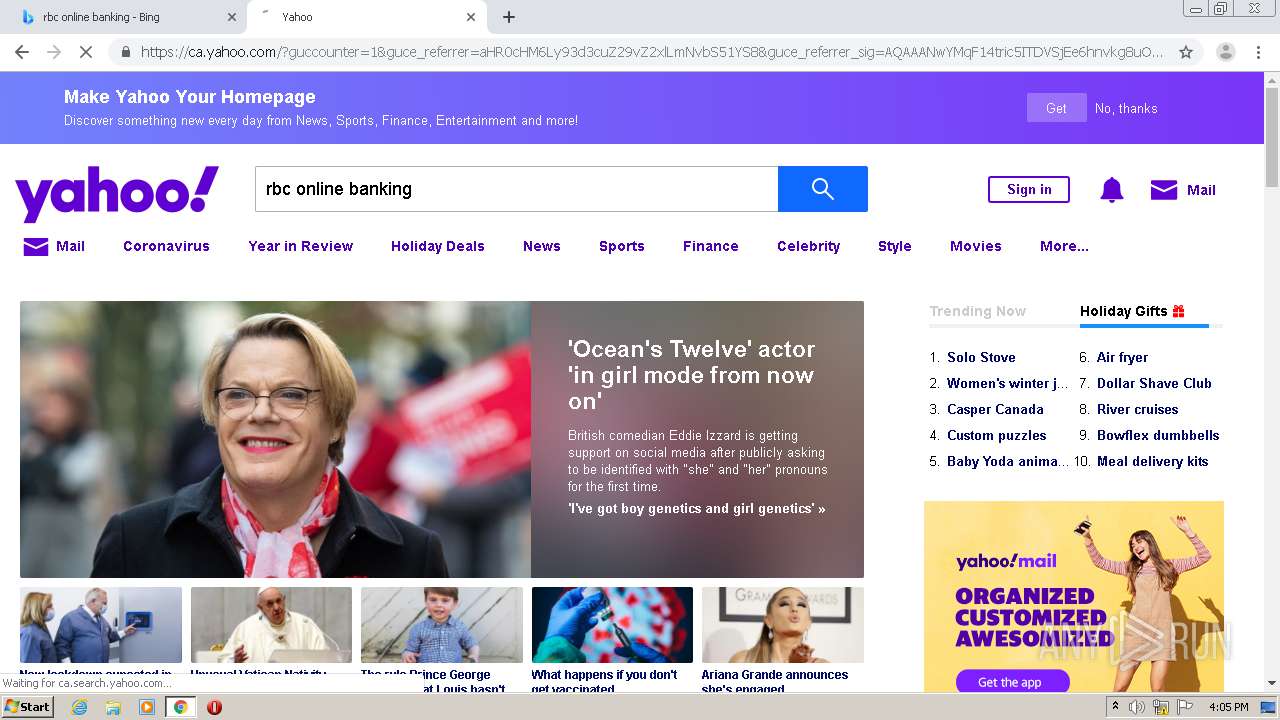This screenshot has height=720, width=1280.
Task: Click the page vertical scrollbar thumb
Action: point(1272,135)
